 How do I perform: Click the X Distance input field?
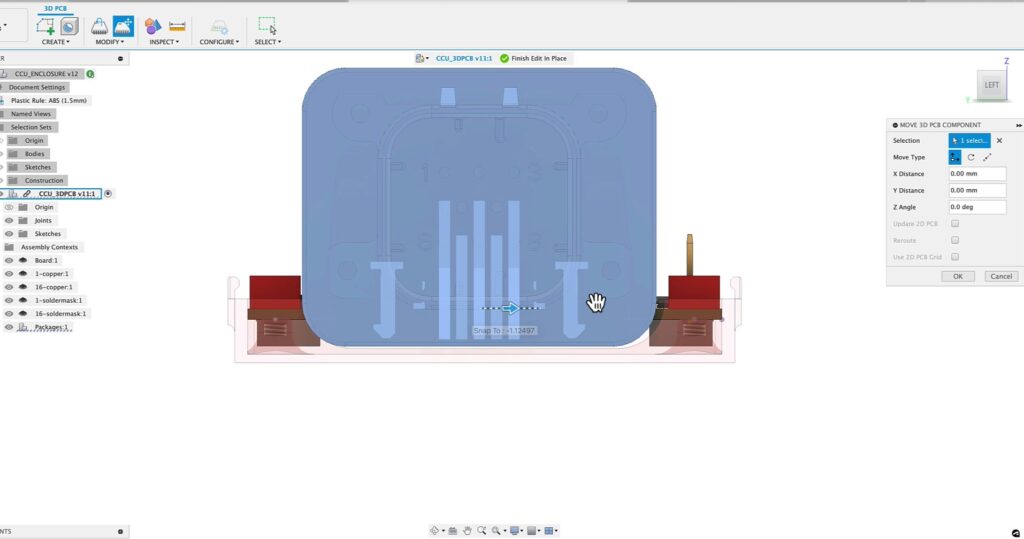977,174
